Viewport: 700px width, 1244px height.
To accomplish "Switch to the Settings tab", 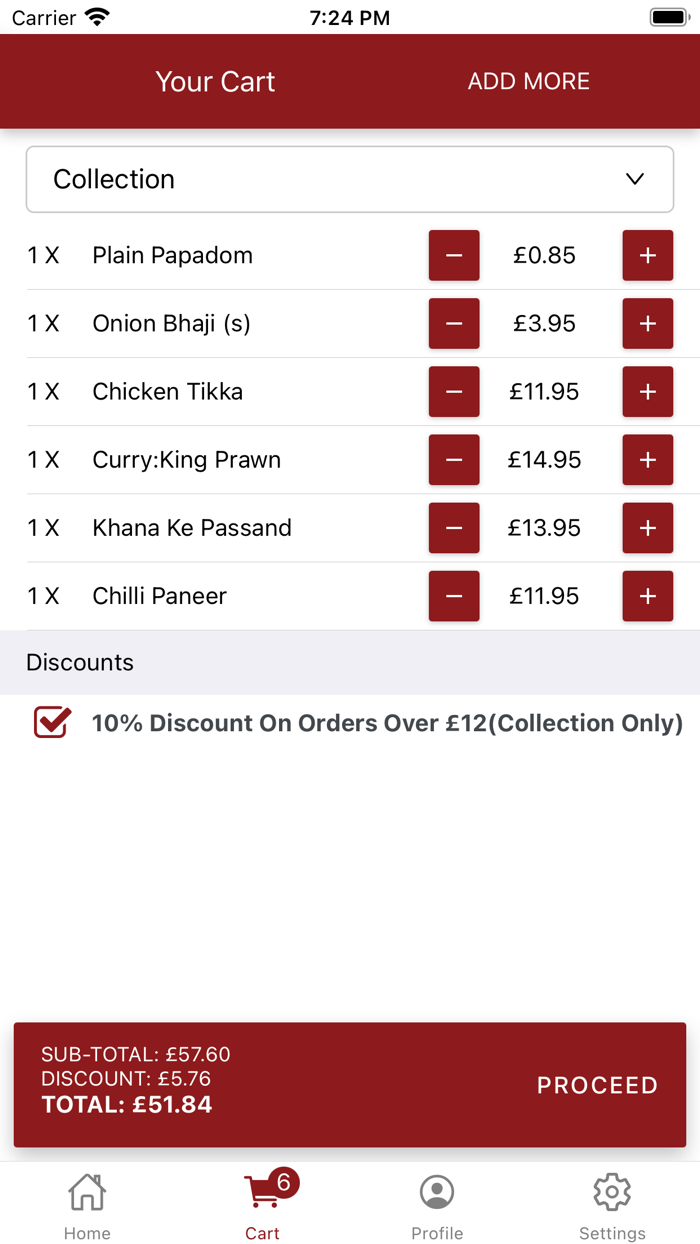I will pyautogui.click(x=612, y=1204).
